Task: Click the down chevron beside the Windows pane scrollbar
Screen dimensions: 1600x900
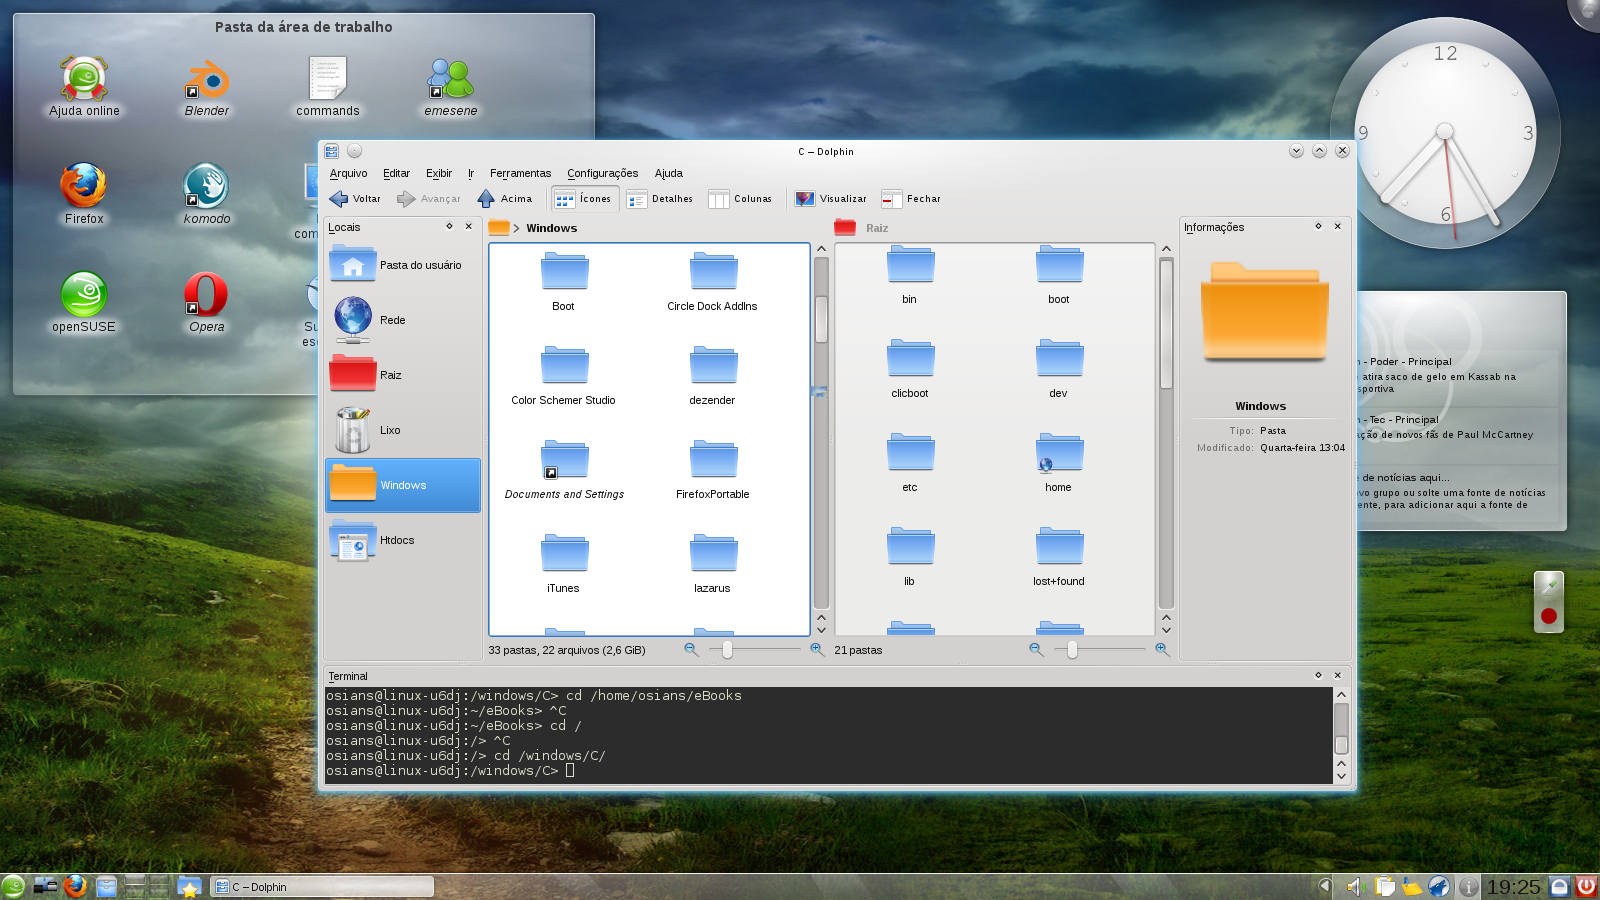Action: tap(822, 630)
